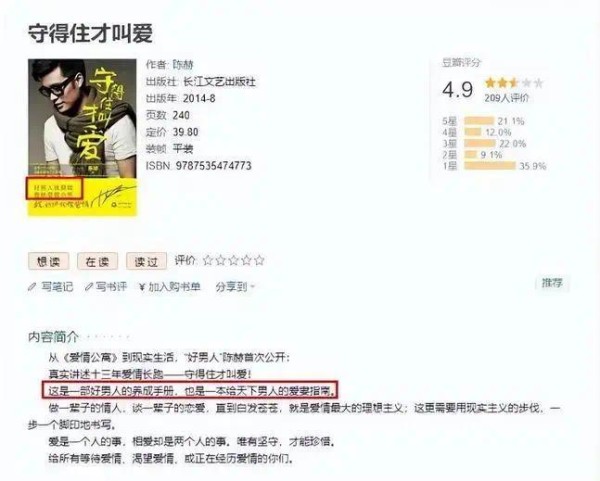Screen dimensions: 600x481
Task: Rate the book with the third star
Action: [x=234, y=261]
